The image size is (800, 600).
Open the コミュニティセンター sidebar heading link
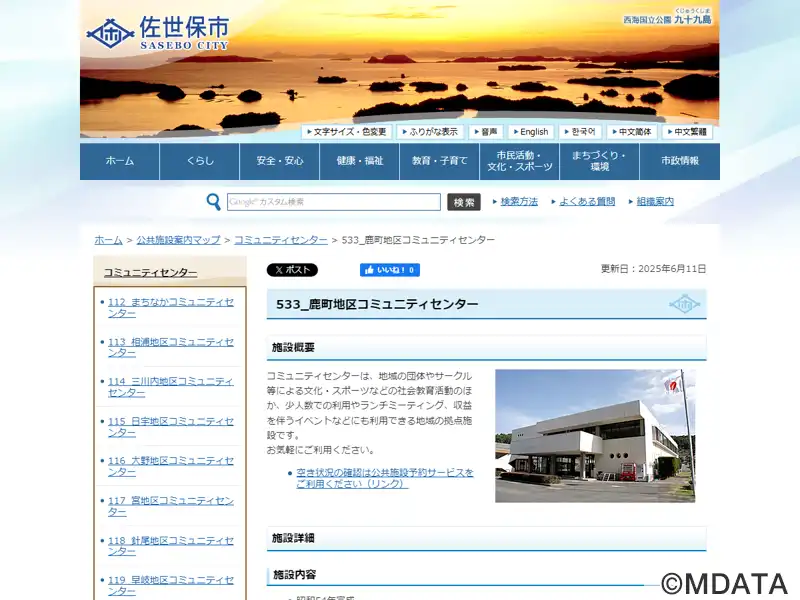pyautogui.click(x=151, y=272)
